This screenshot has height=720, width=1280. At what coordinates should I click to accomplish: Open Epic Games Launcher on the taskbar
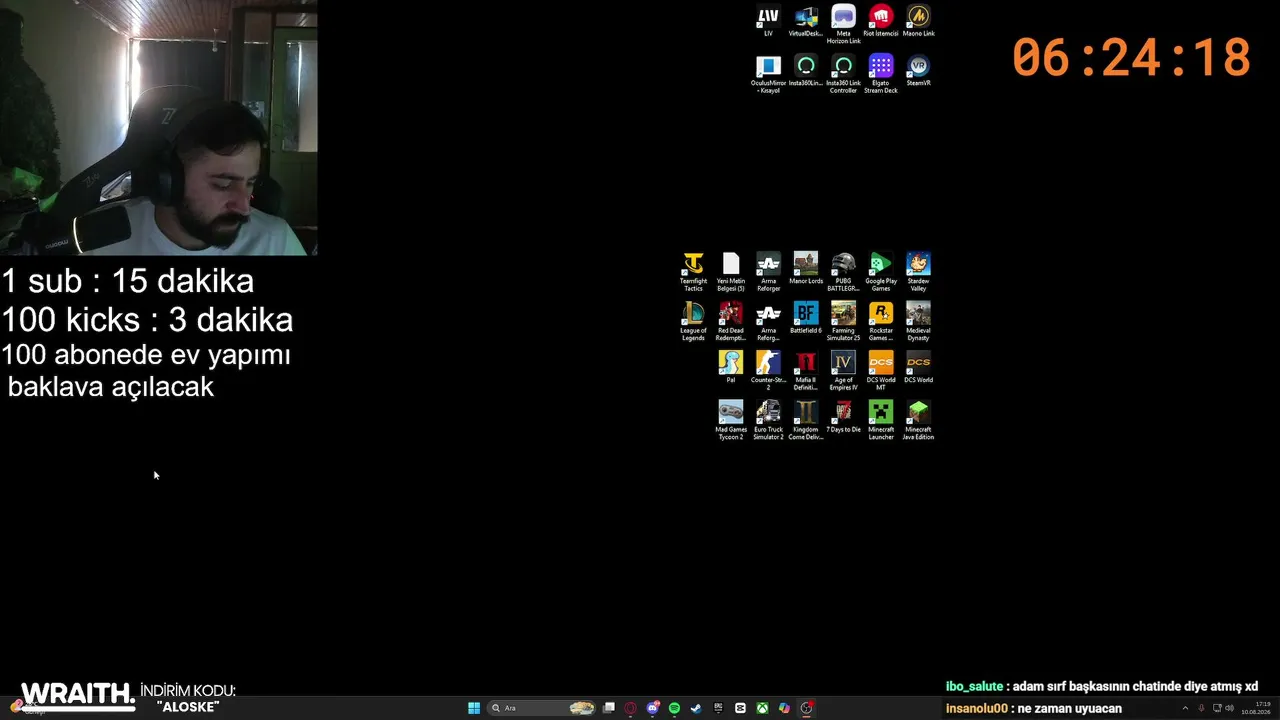click(718, 708)
